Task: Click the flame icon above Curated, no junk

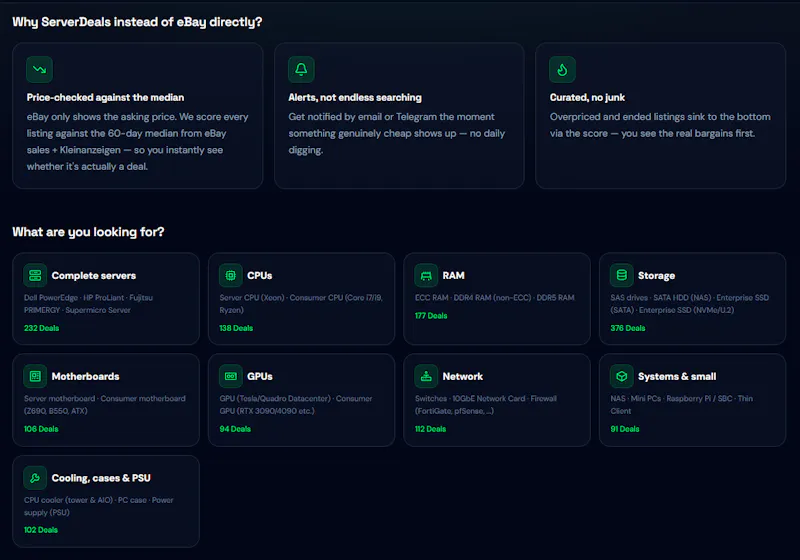Action: (x=562, y=69)
